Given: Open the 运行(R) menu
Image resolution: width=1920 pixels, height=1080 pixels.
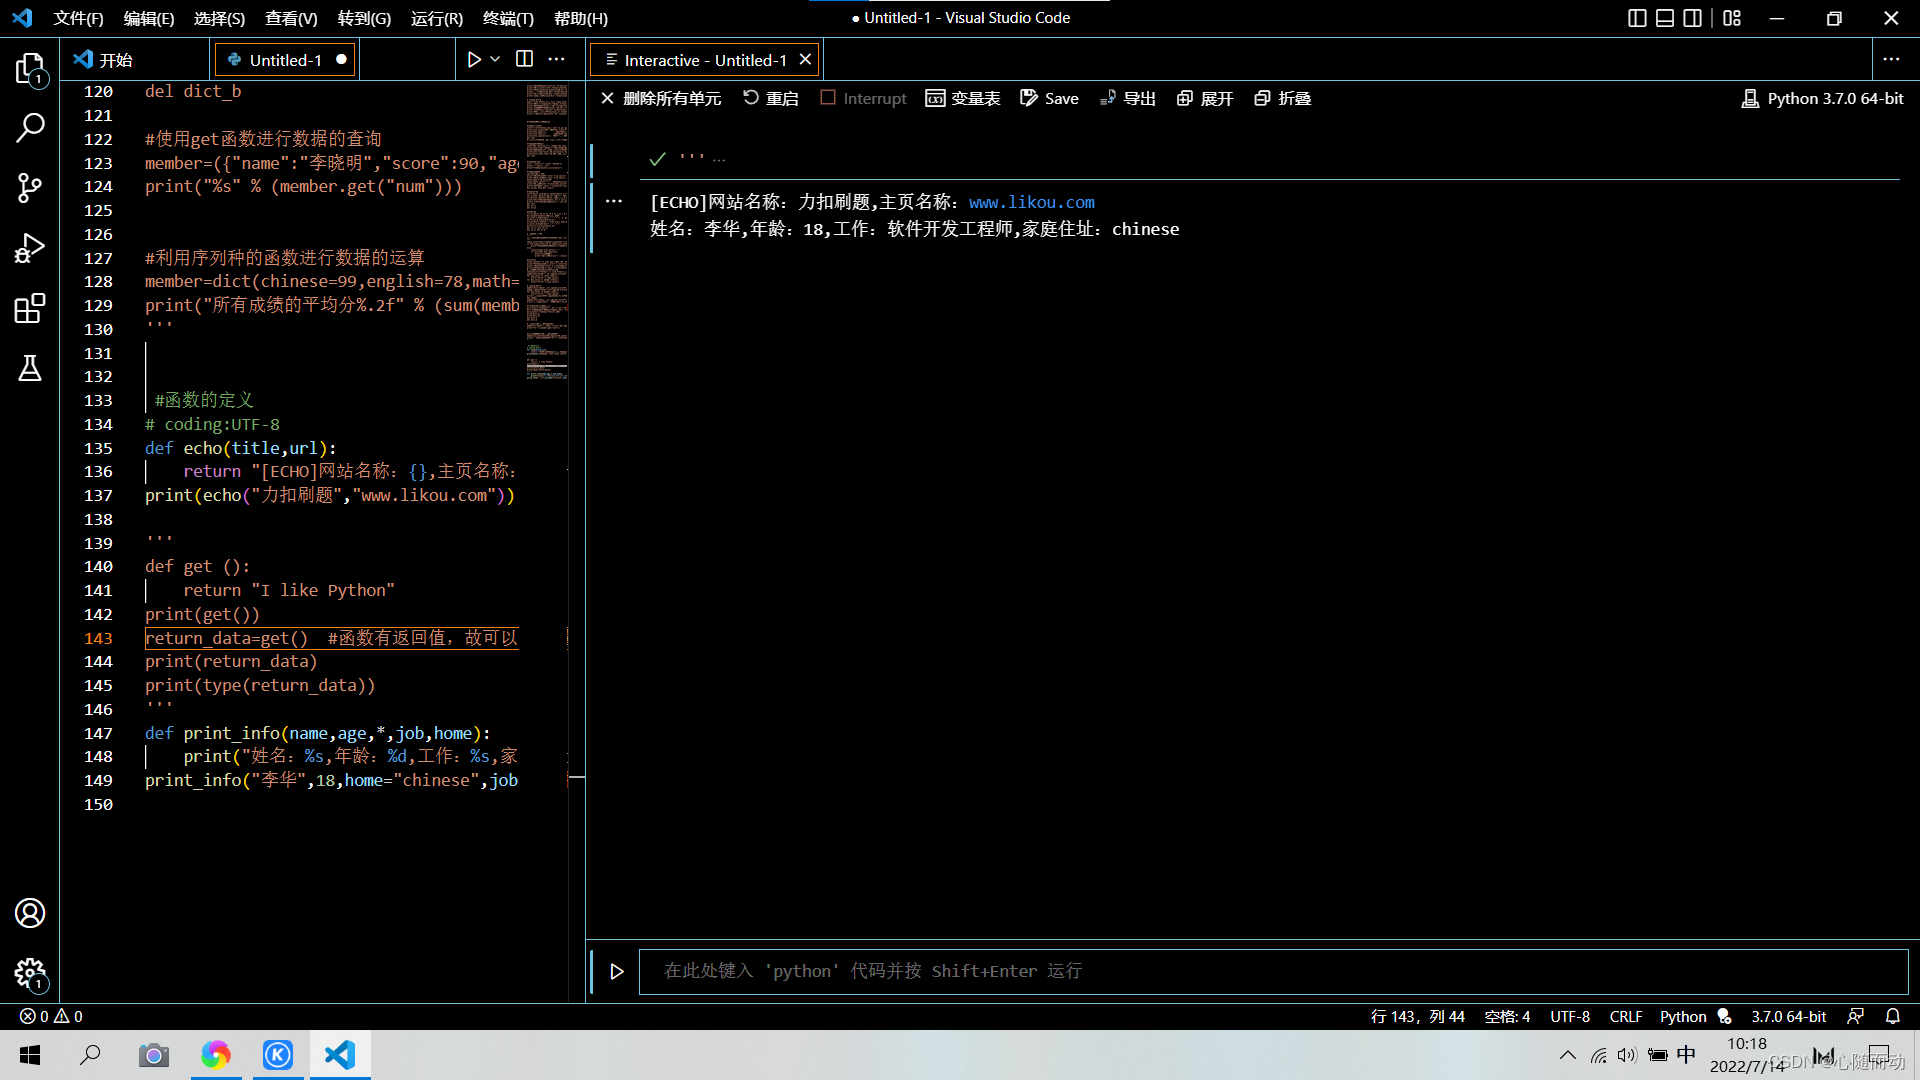Looking at the screenshot, I should 437,18.
